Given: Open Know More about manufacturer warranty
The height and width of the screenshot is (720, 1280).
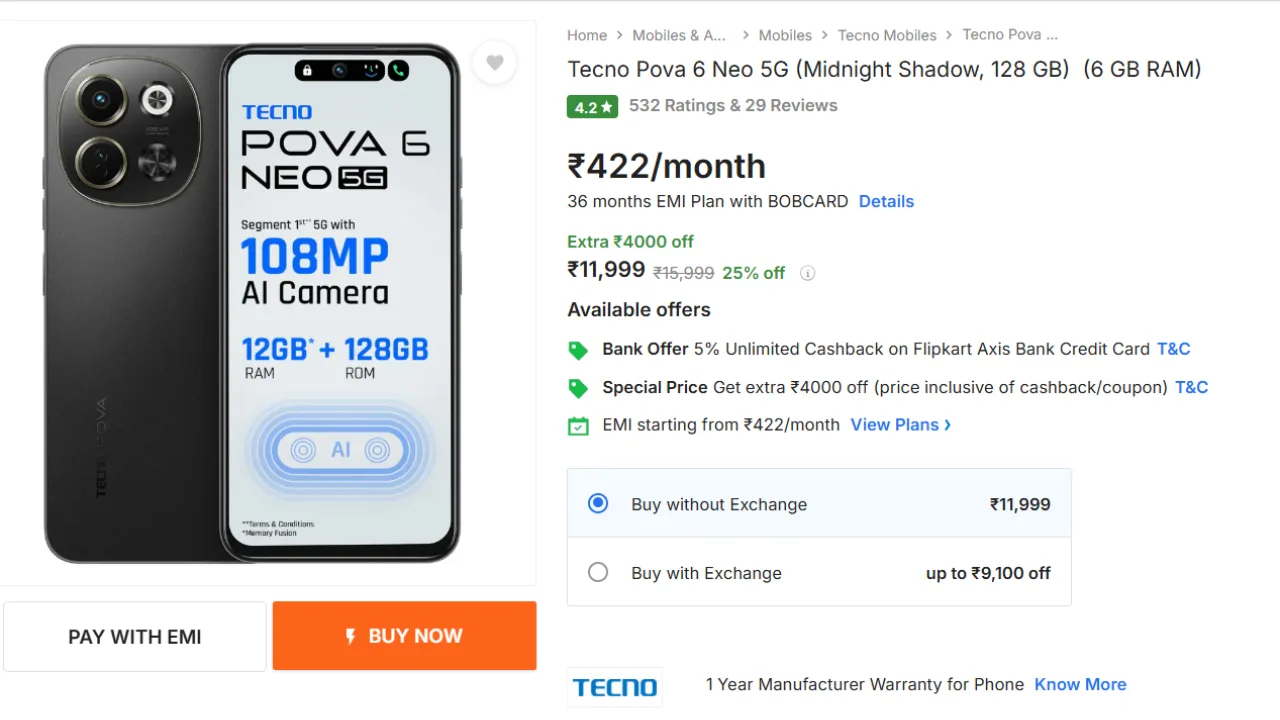Looking at the screenshot, I should click(x=1080, y=684).
